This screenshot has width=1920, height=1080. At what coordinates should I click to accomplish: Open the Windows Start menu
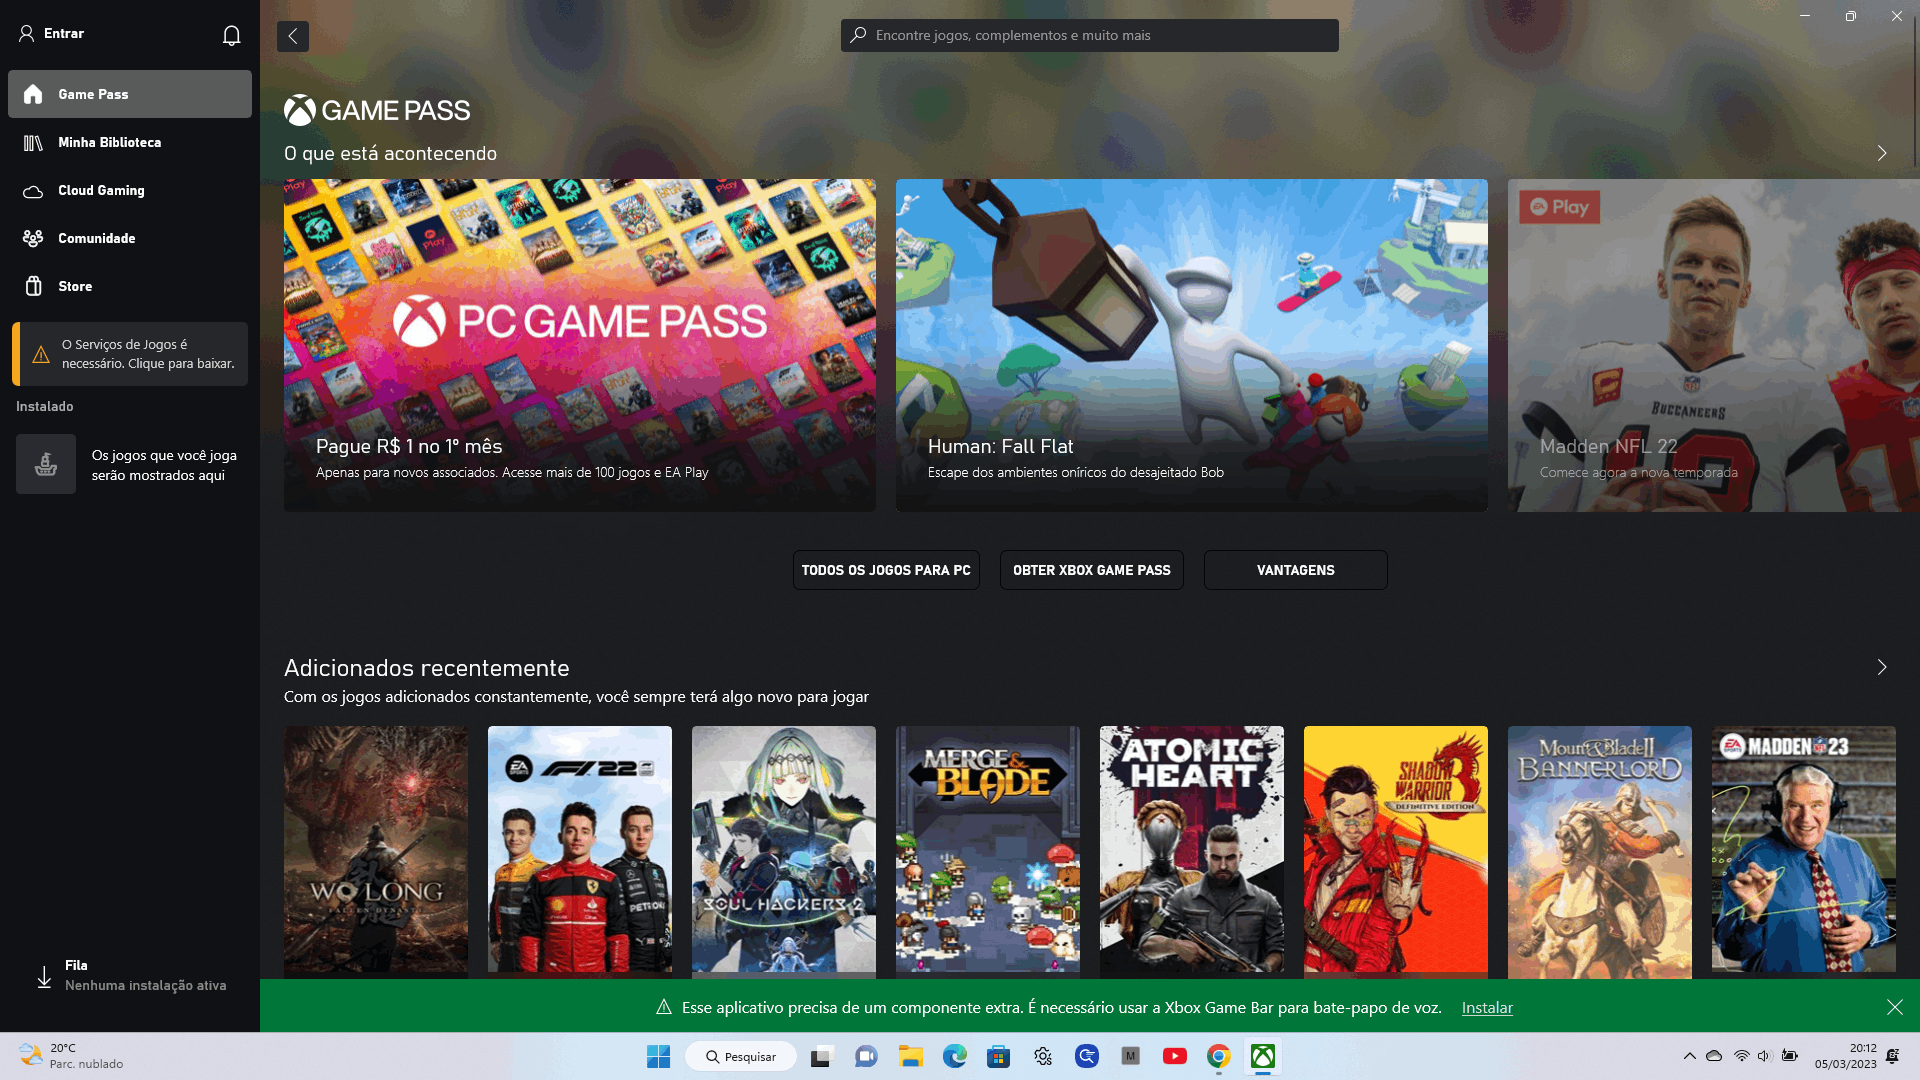pos(659,1056)
